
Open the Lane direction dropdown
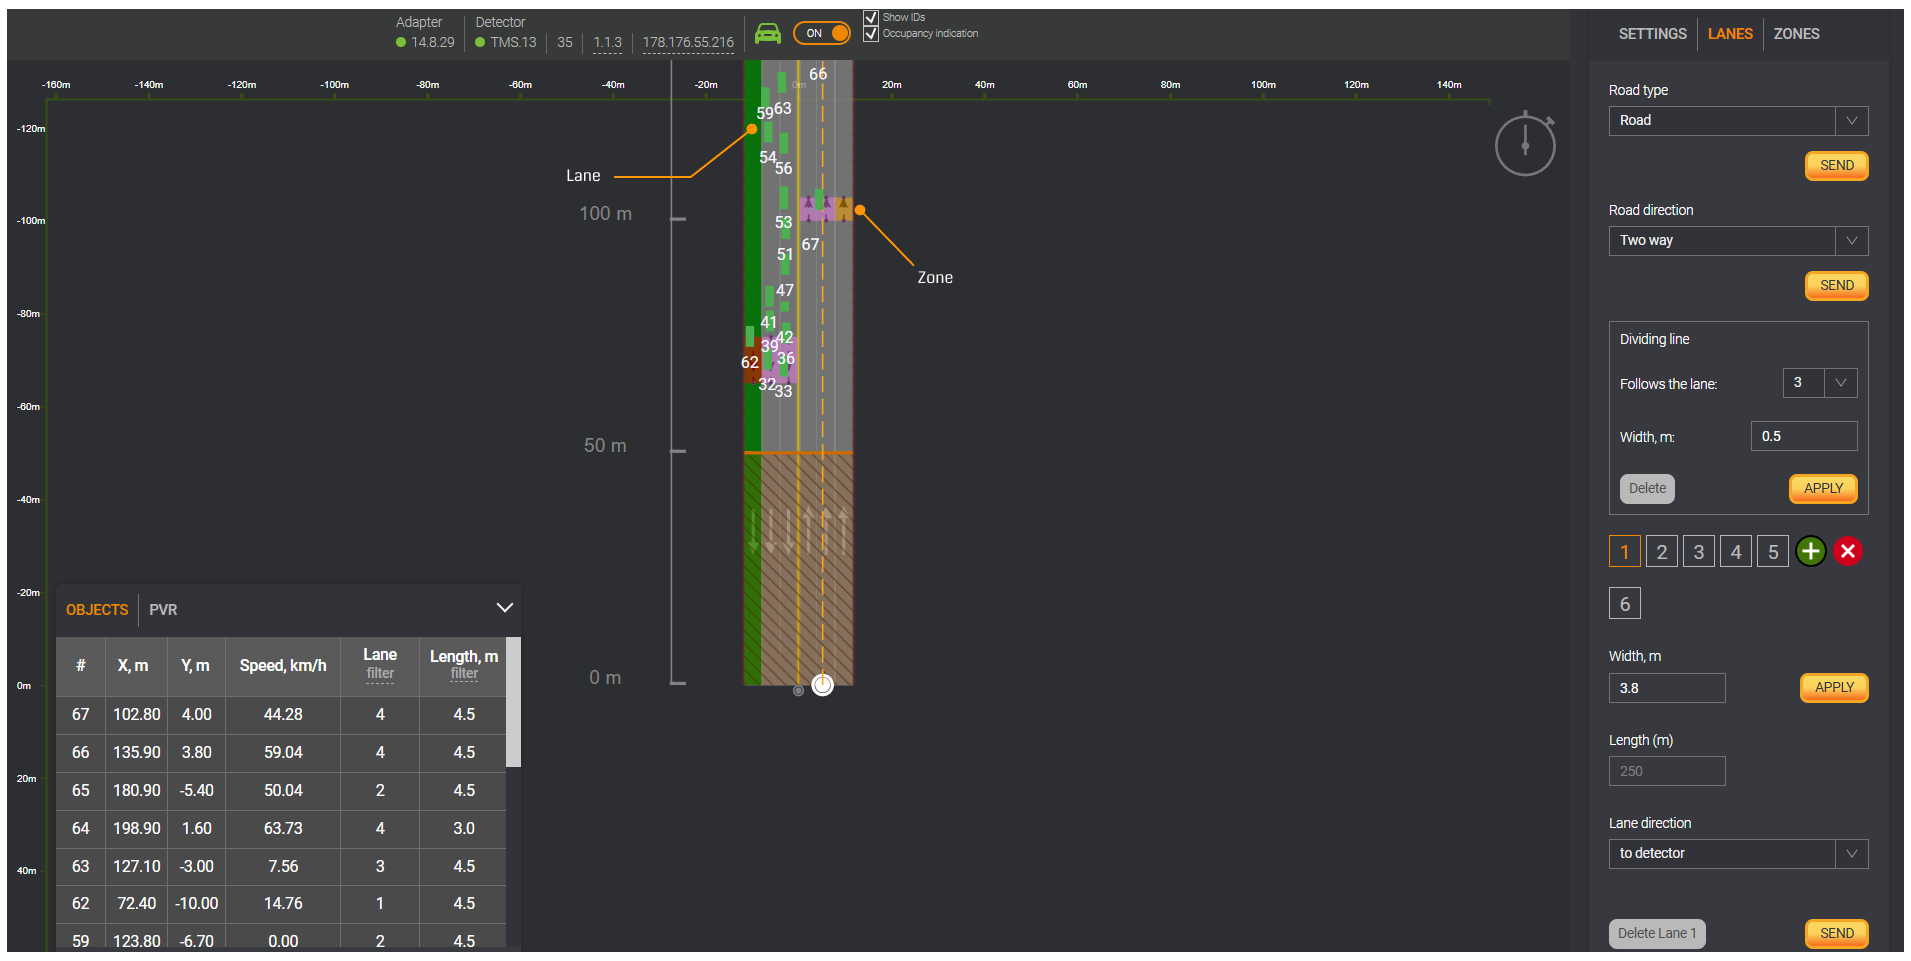click(x=1738, y=854)
